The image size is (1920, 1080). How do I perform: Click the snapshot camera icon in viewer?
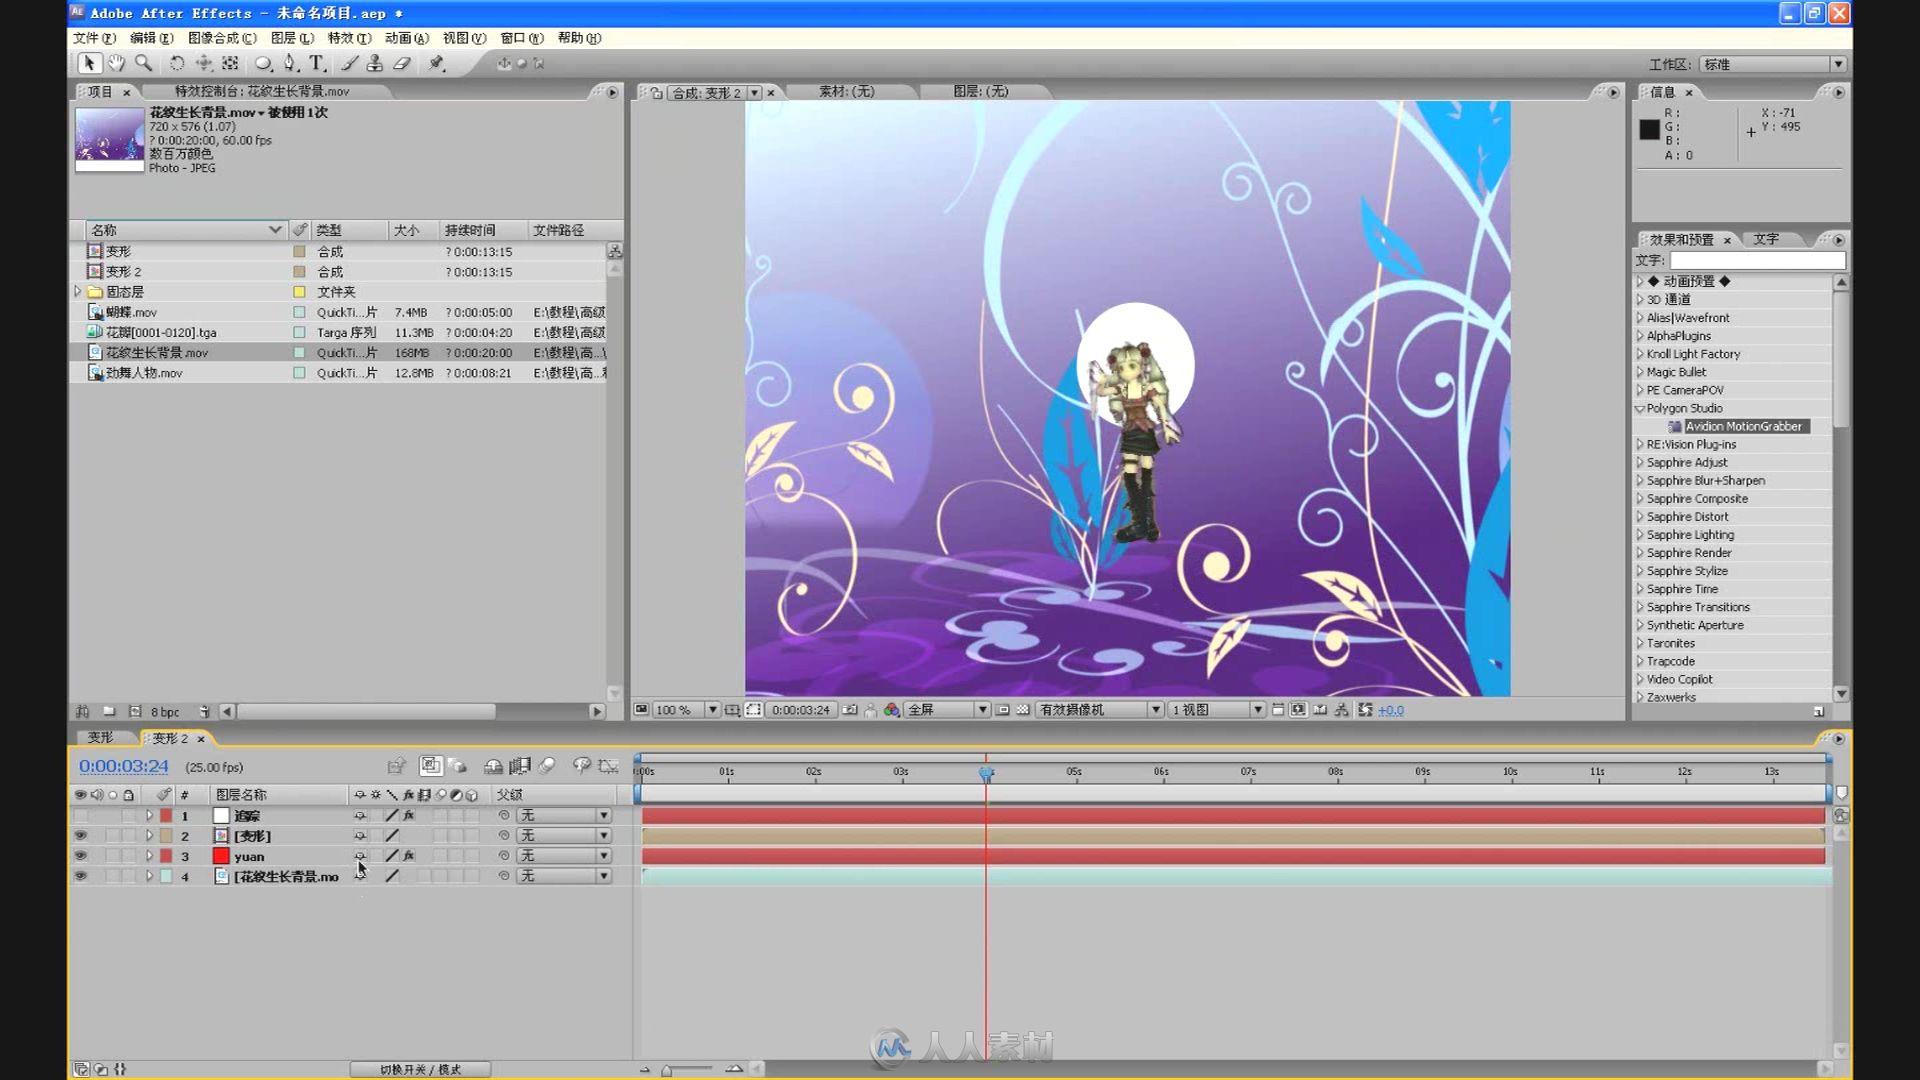click(850, 710)
